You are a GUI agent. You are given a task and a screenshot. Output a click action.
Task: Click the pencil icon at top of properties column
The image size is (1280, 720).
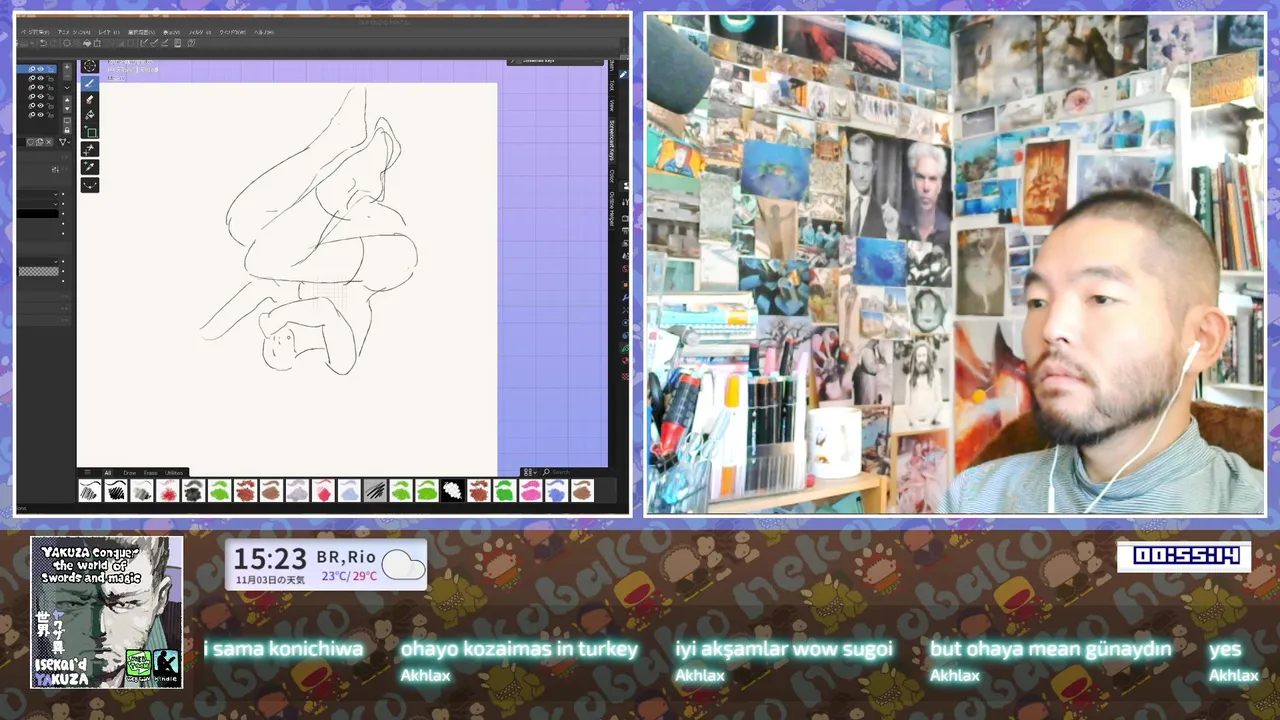tap(623, 74)
